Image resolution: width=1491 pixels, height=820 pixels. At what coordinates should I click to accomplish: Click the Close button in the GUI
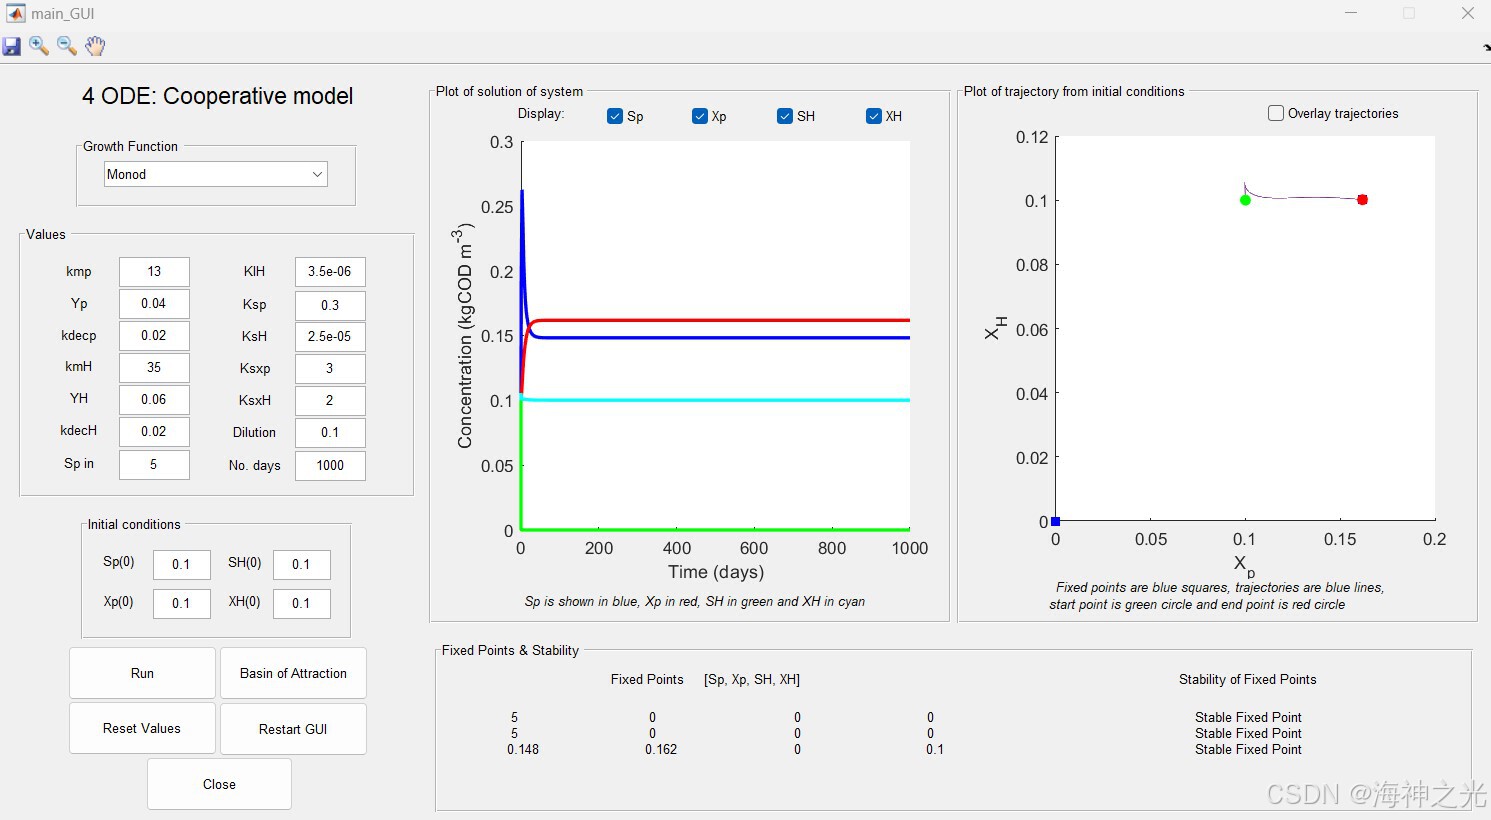[x=219, y=784]
